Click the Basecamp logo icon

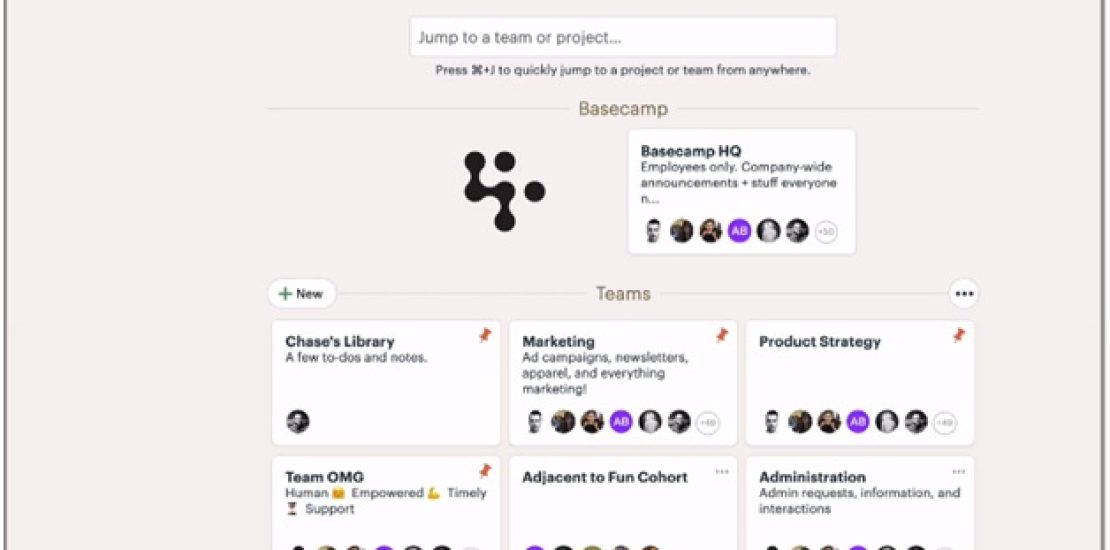pos(504,191)
